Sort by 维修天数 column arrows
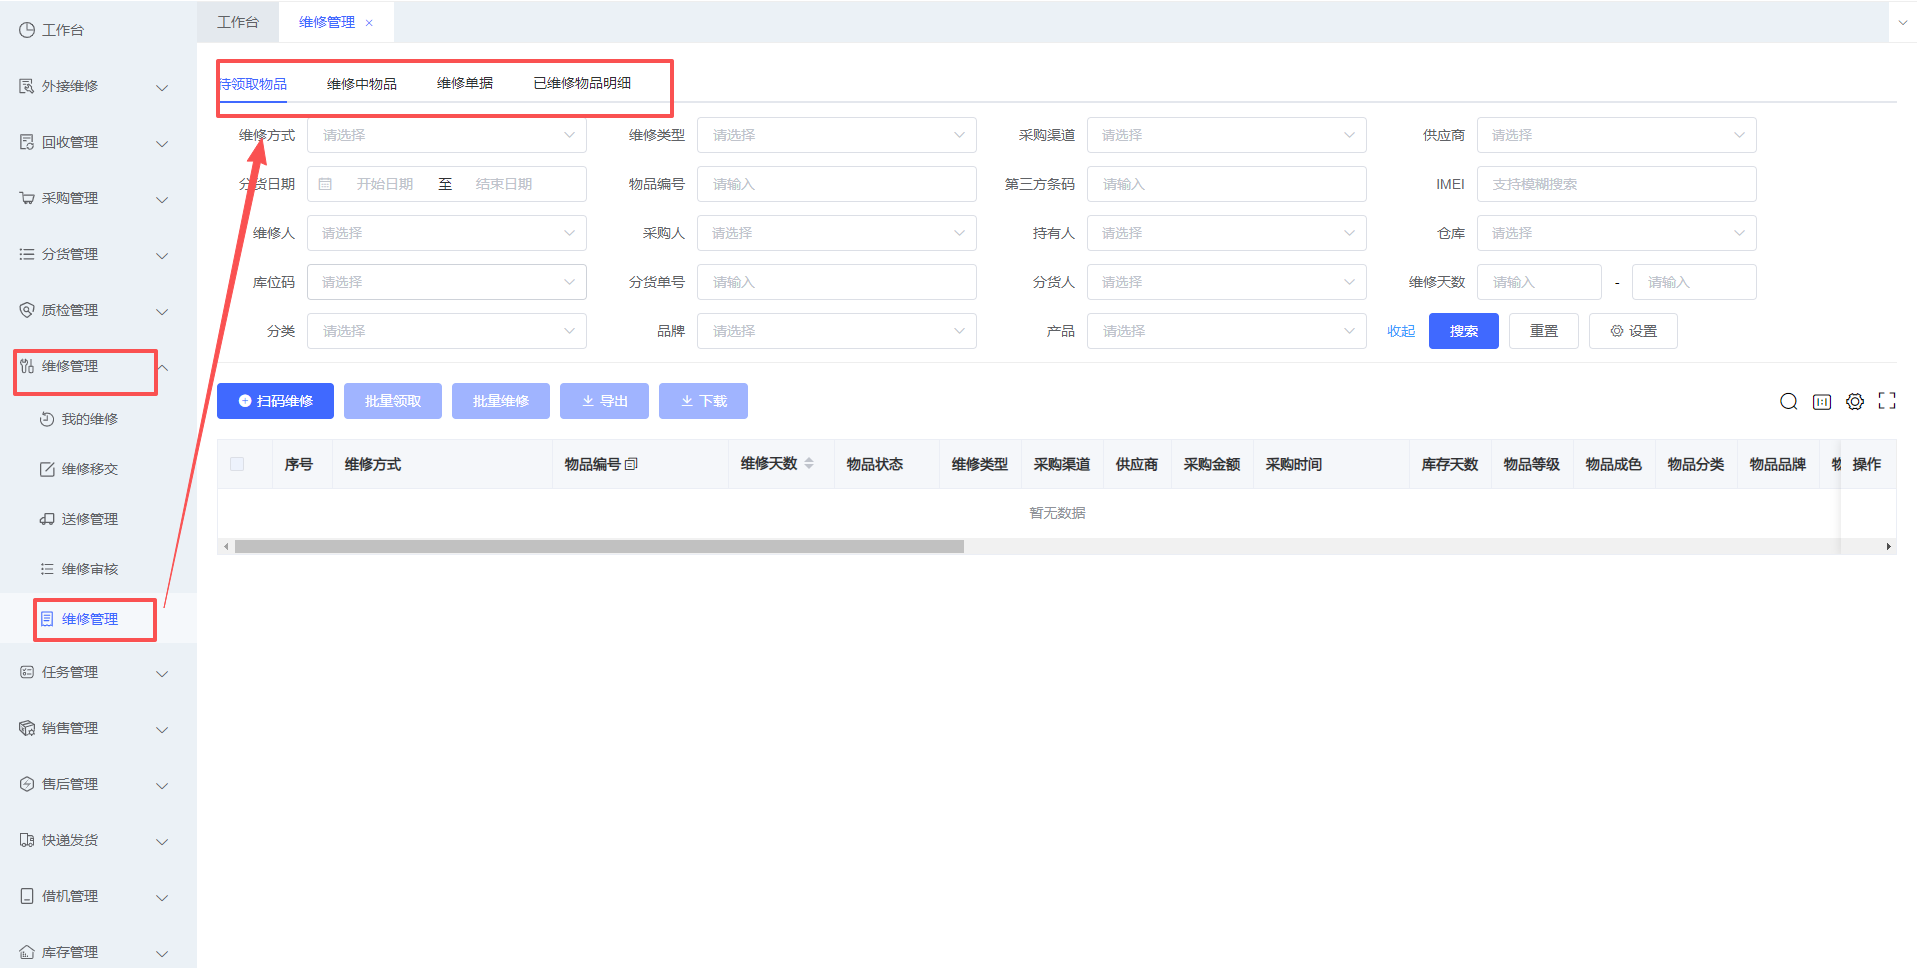 [809, 463]
